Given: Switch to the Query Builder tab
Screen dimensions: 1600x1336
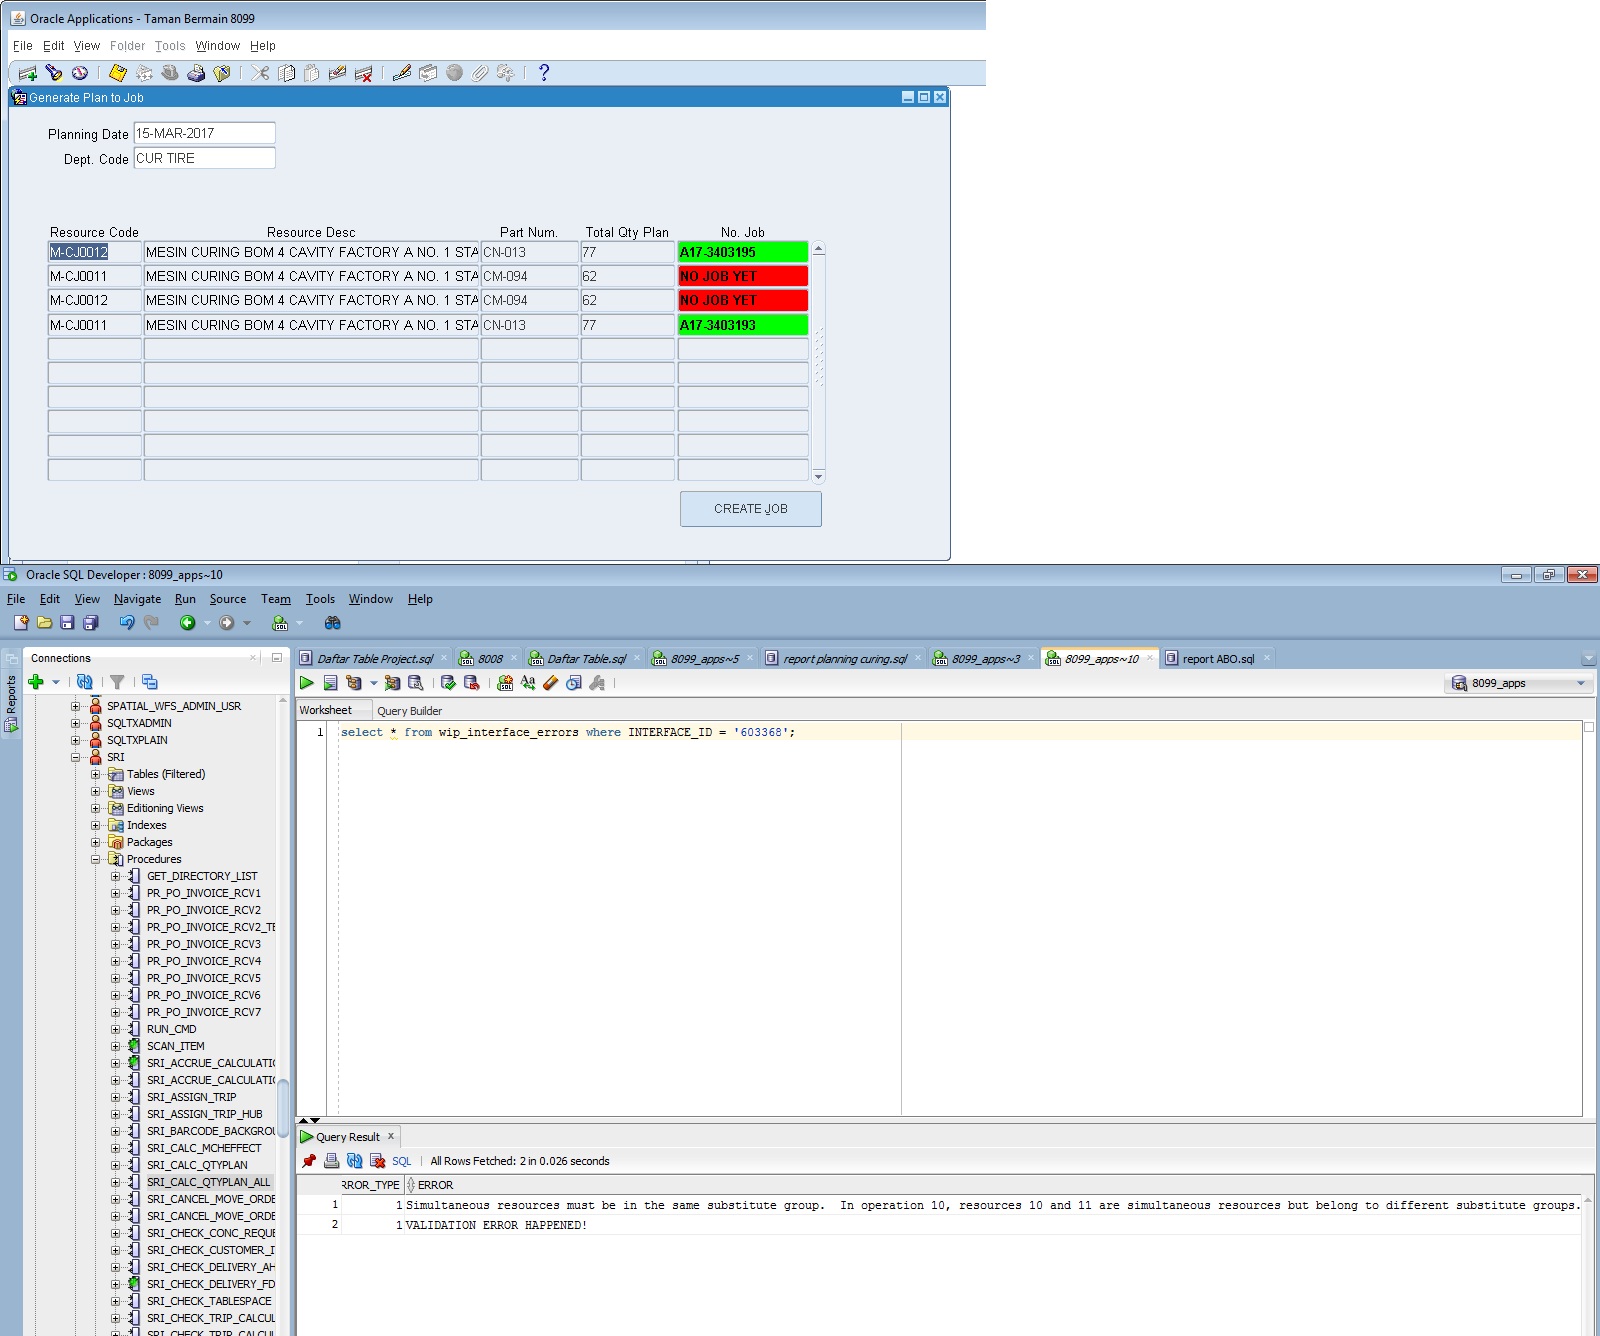Looking at the screenshot, I should 409,711.
